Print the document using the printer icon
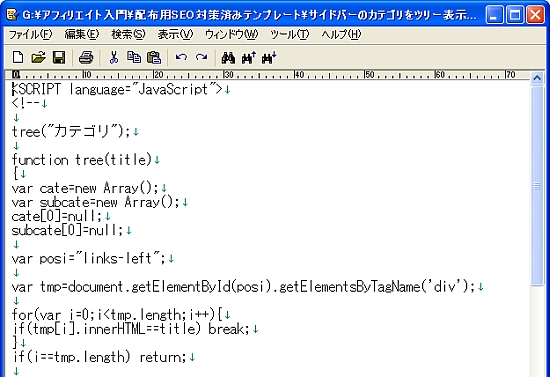 click(86, 58)
